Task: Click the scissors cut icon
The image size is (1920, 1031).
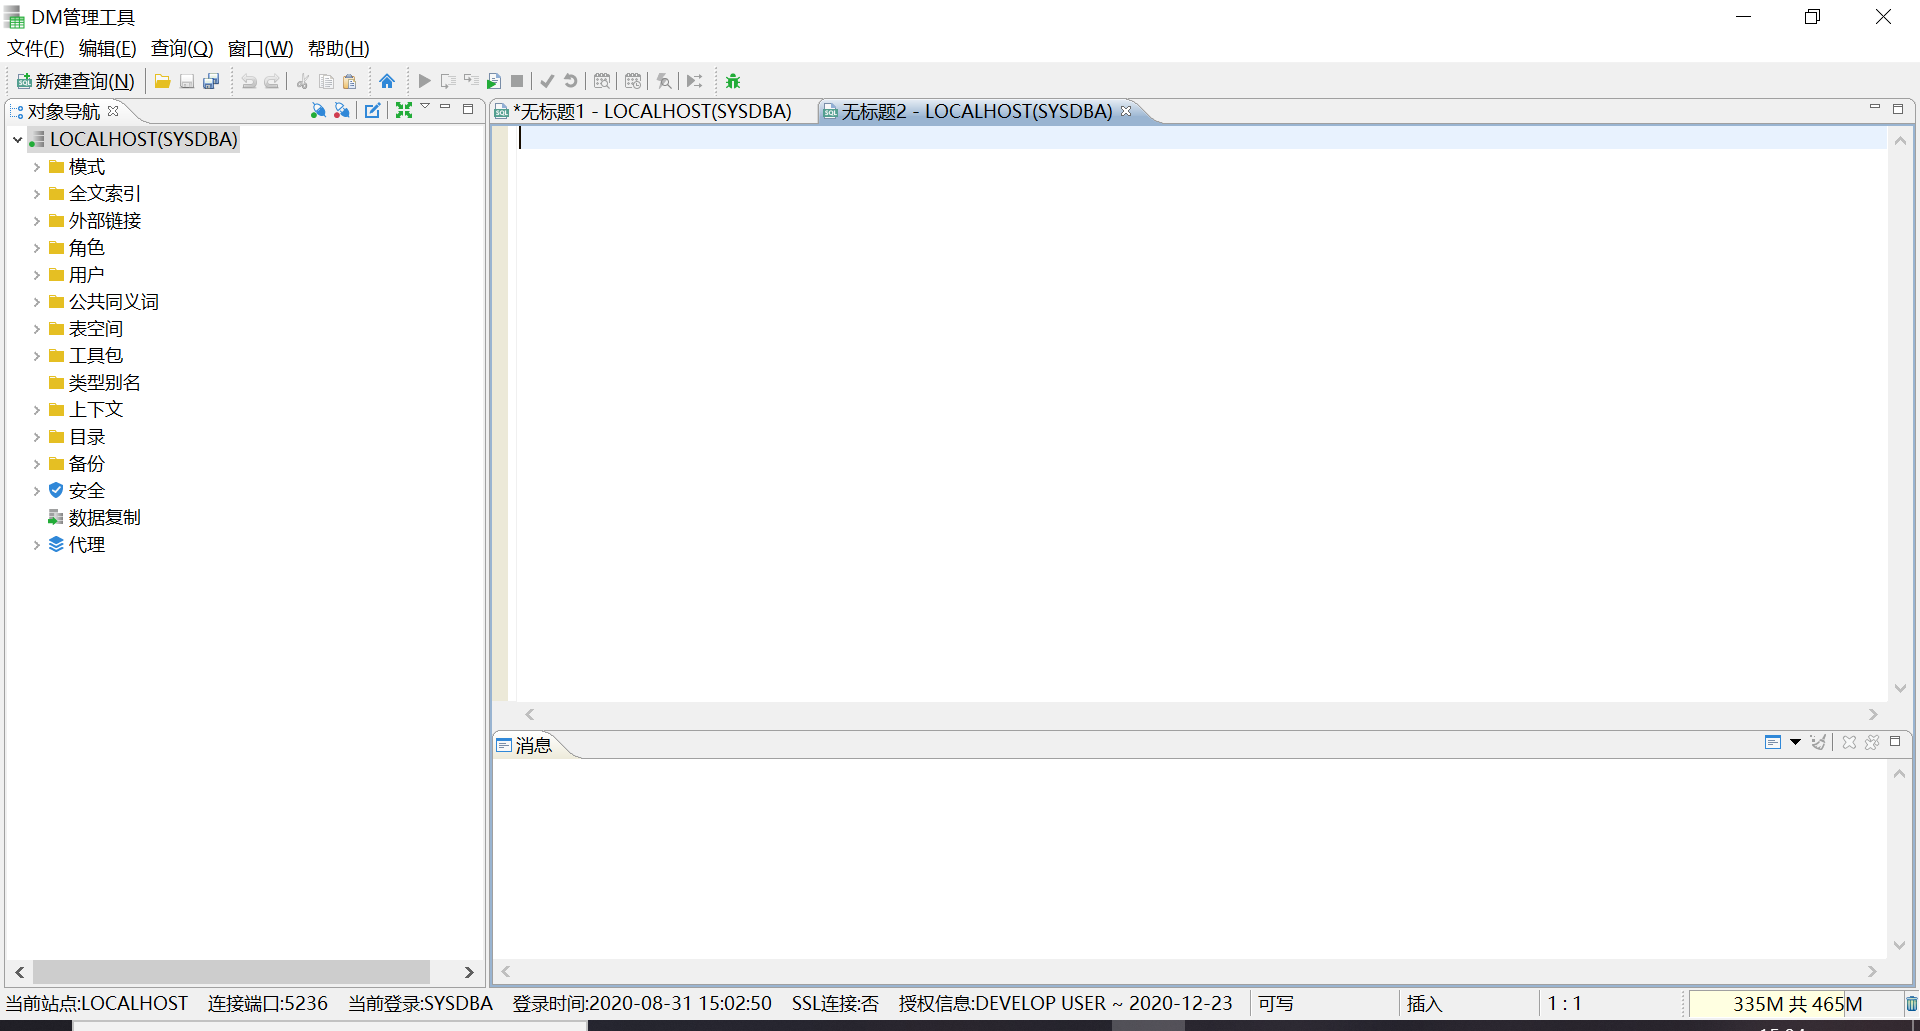Action: (x=303, y=81)
